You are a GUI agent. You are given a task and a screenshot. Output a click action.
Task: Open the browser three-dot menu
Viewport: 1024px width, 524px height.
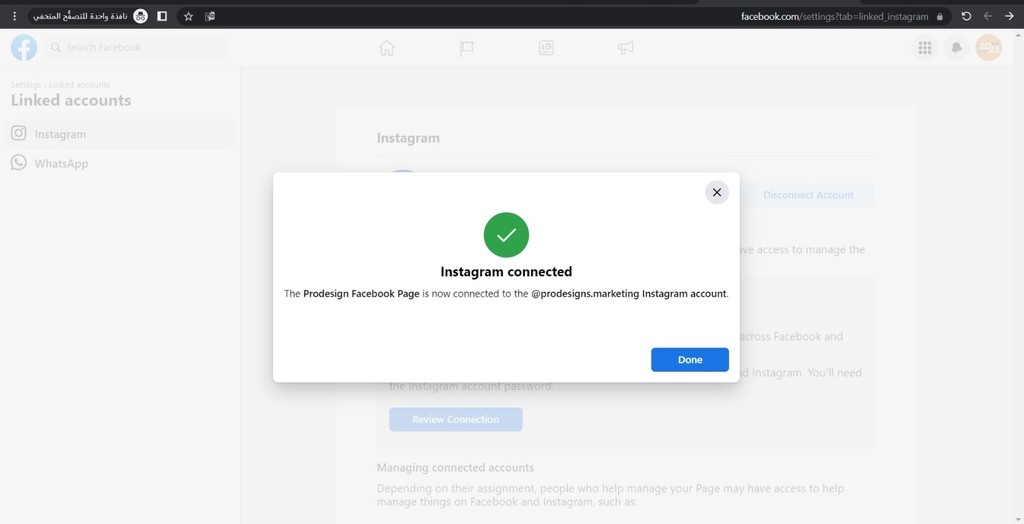(x=14, y=16)
